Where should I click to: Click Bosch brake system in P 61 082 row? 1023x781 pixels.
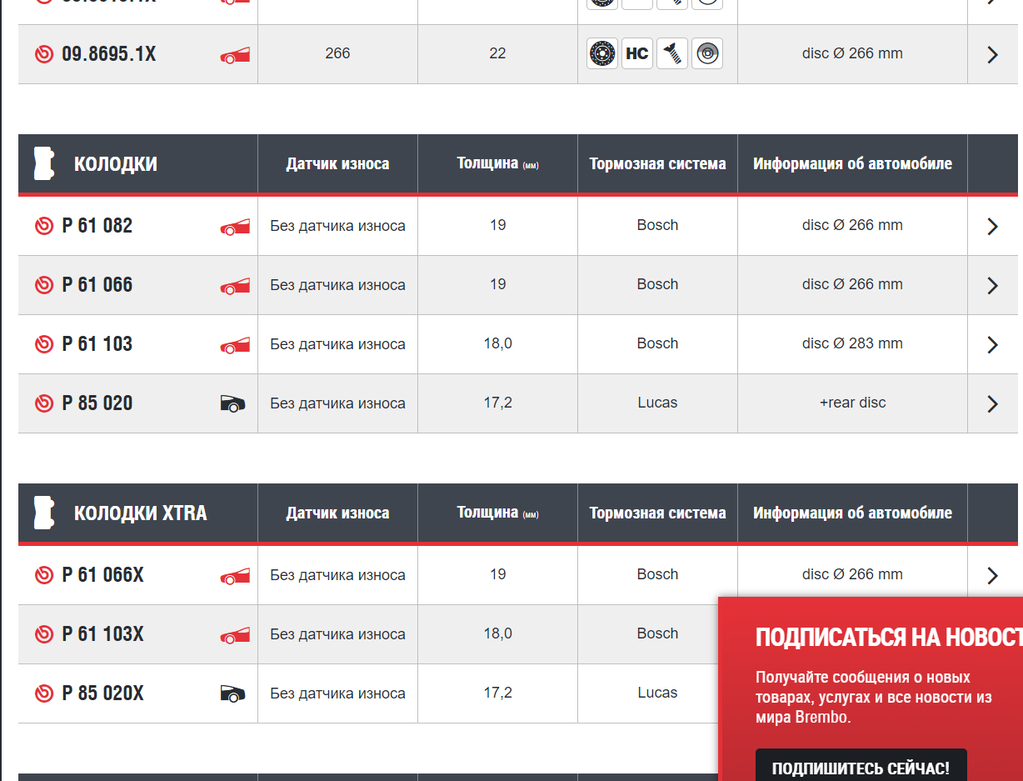coord(658,225)
